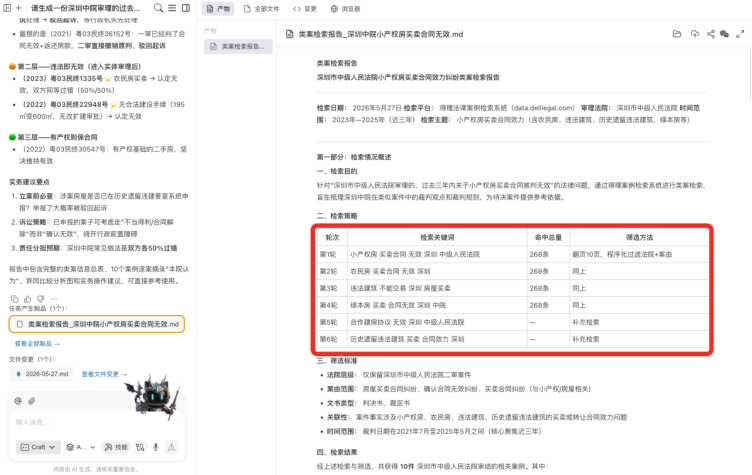Copy the assistant reply
Image resolution: width=752 pixels, height=475 pixels.
point(14,298)
